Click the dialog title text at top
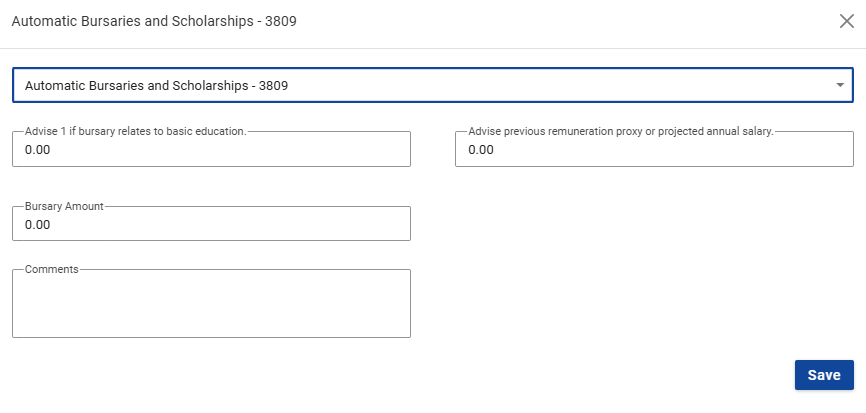 tap(154, 21)
